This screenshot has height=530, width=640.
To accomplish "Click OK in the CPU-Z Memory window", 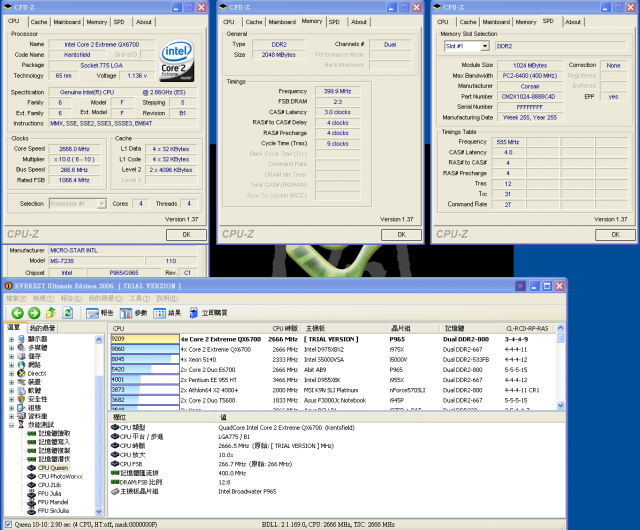I will pos(402,235).
